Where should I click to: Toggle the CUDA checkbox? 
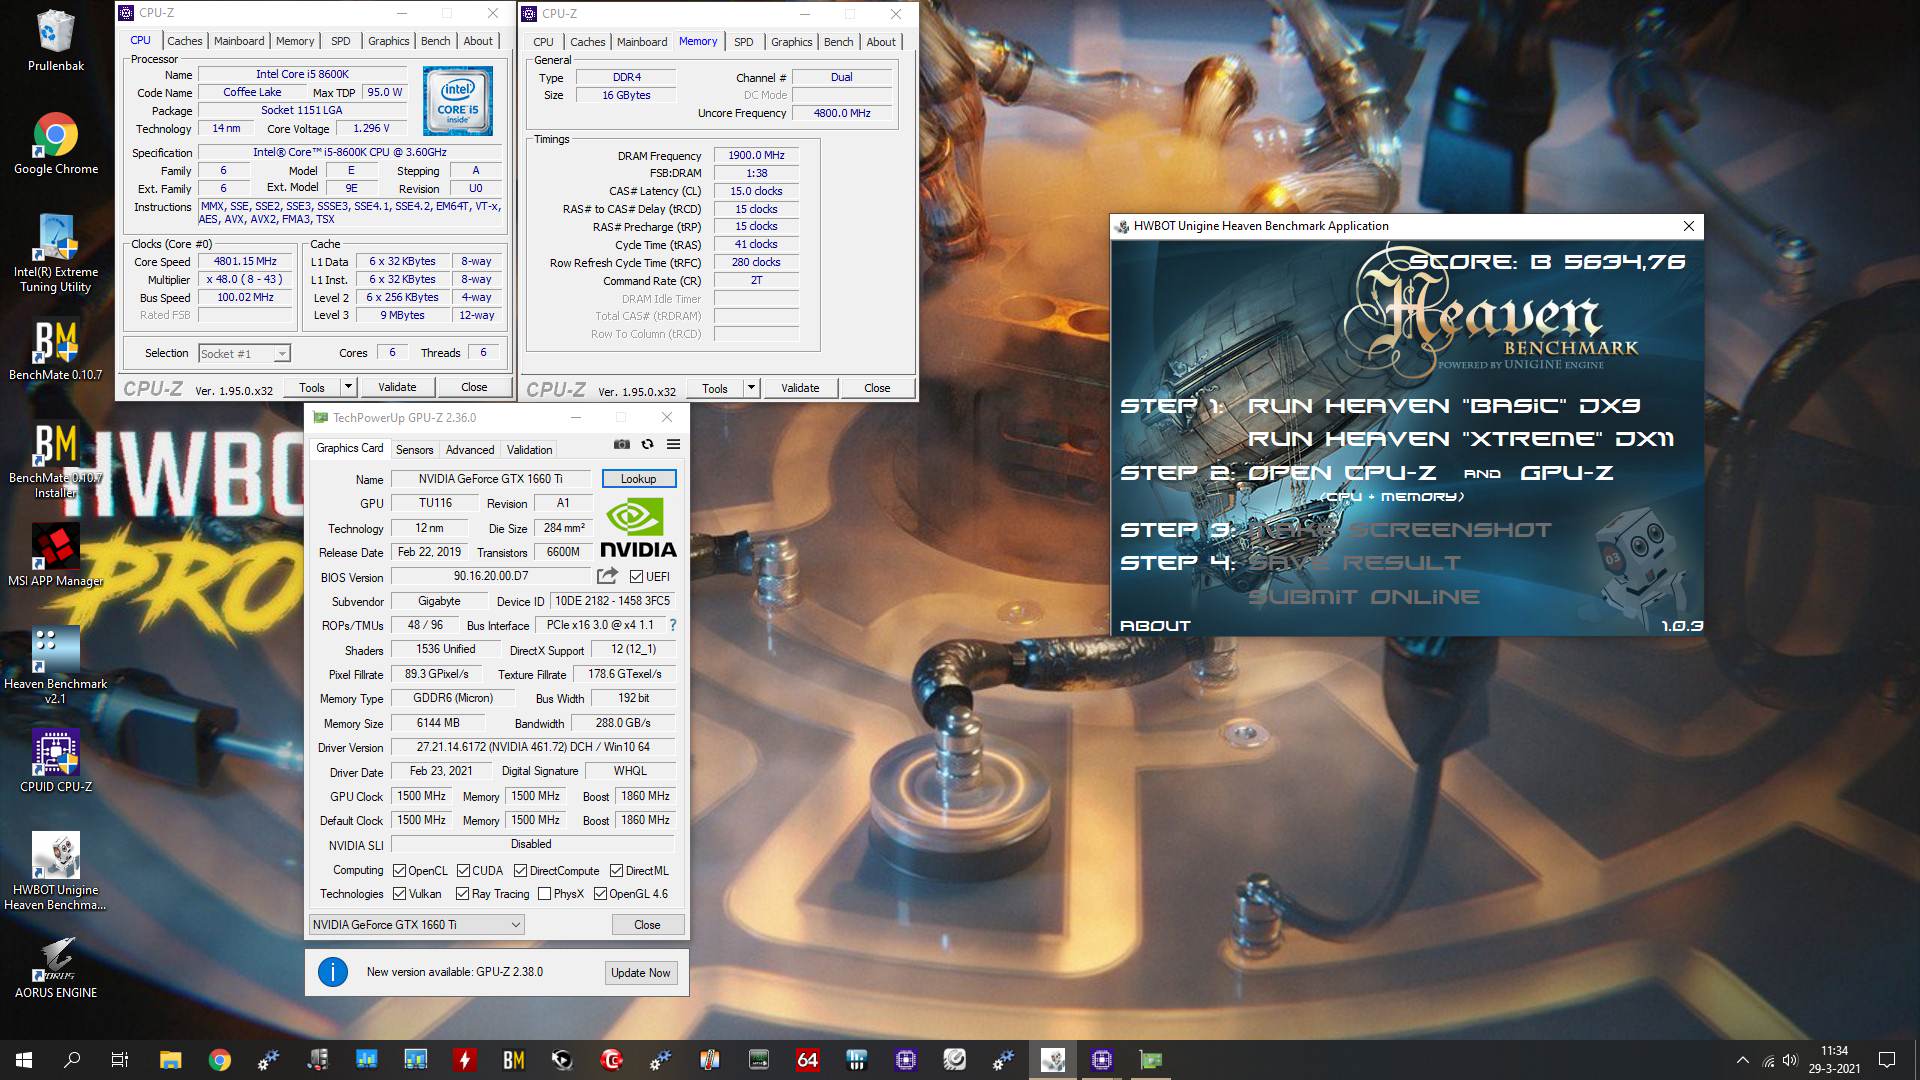(463, 871)
